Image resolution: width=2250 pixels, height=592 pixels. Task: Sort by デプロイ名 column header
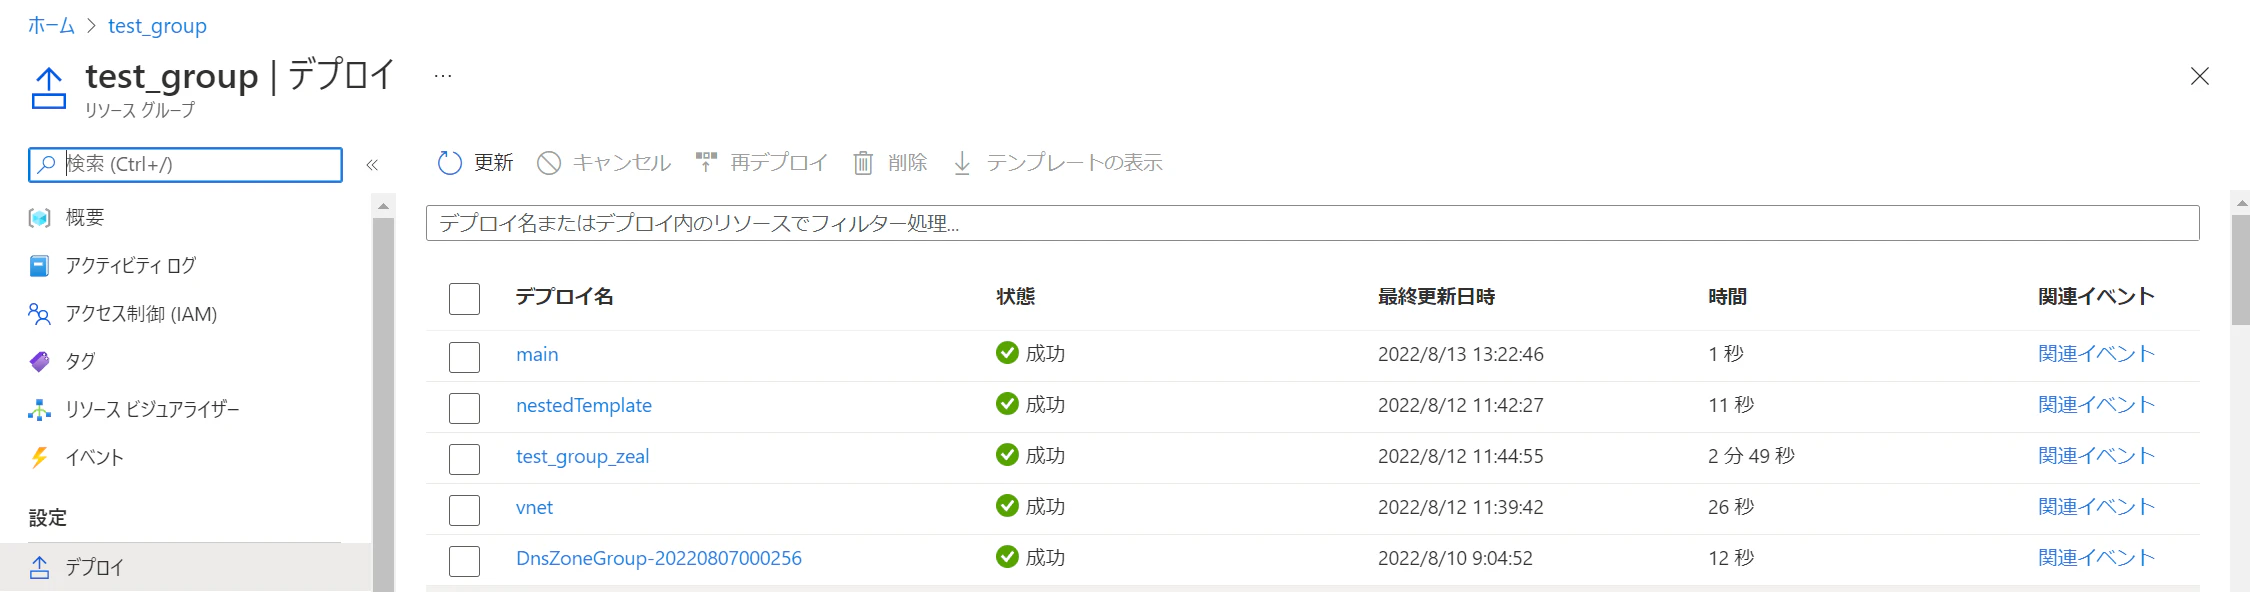pos(564,297)
